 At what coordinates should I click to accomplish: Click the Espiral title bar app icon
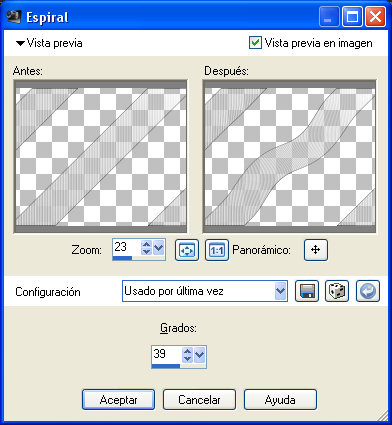[x=14, y=17]
